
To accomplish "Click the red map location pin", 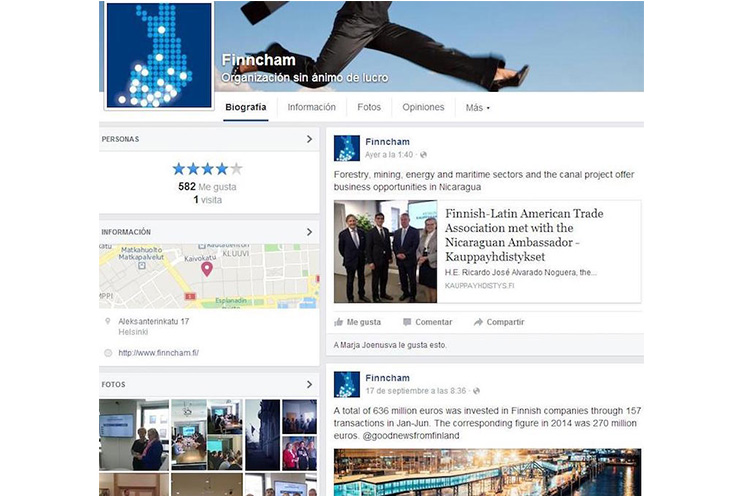I will click(x=206, y=269).
